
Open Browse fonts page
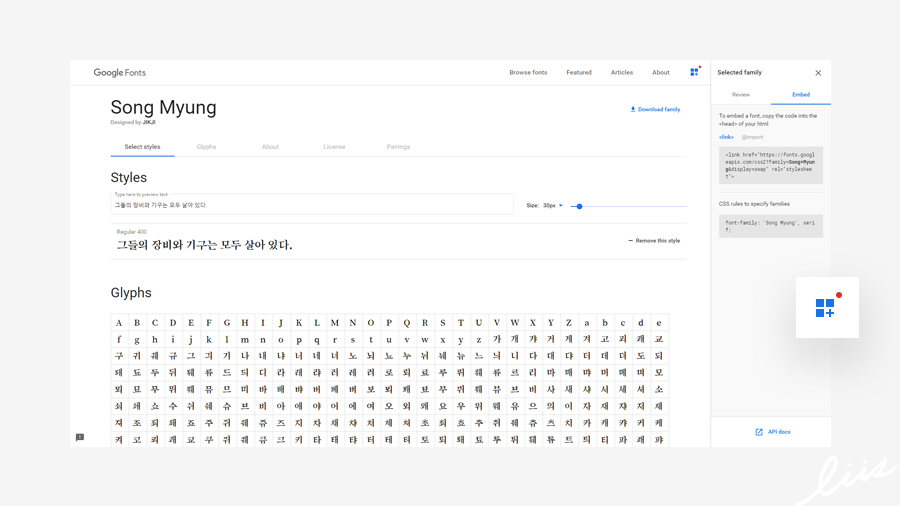tap(528, 73)
